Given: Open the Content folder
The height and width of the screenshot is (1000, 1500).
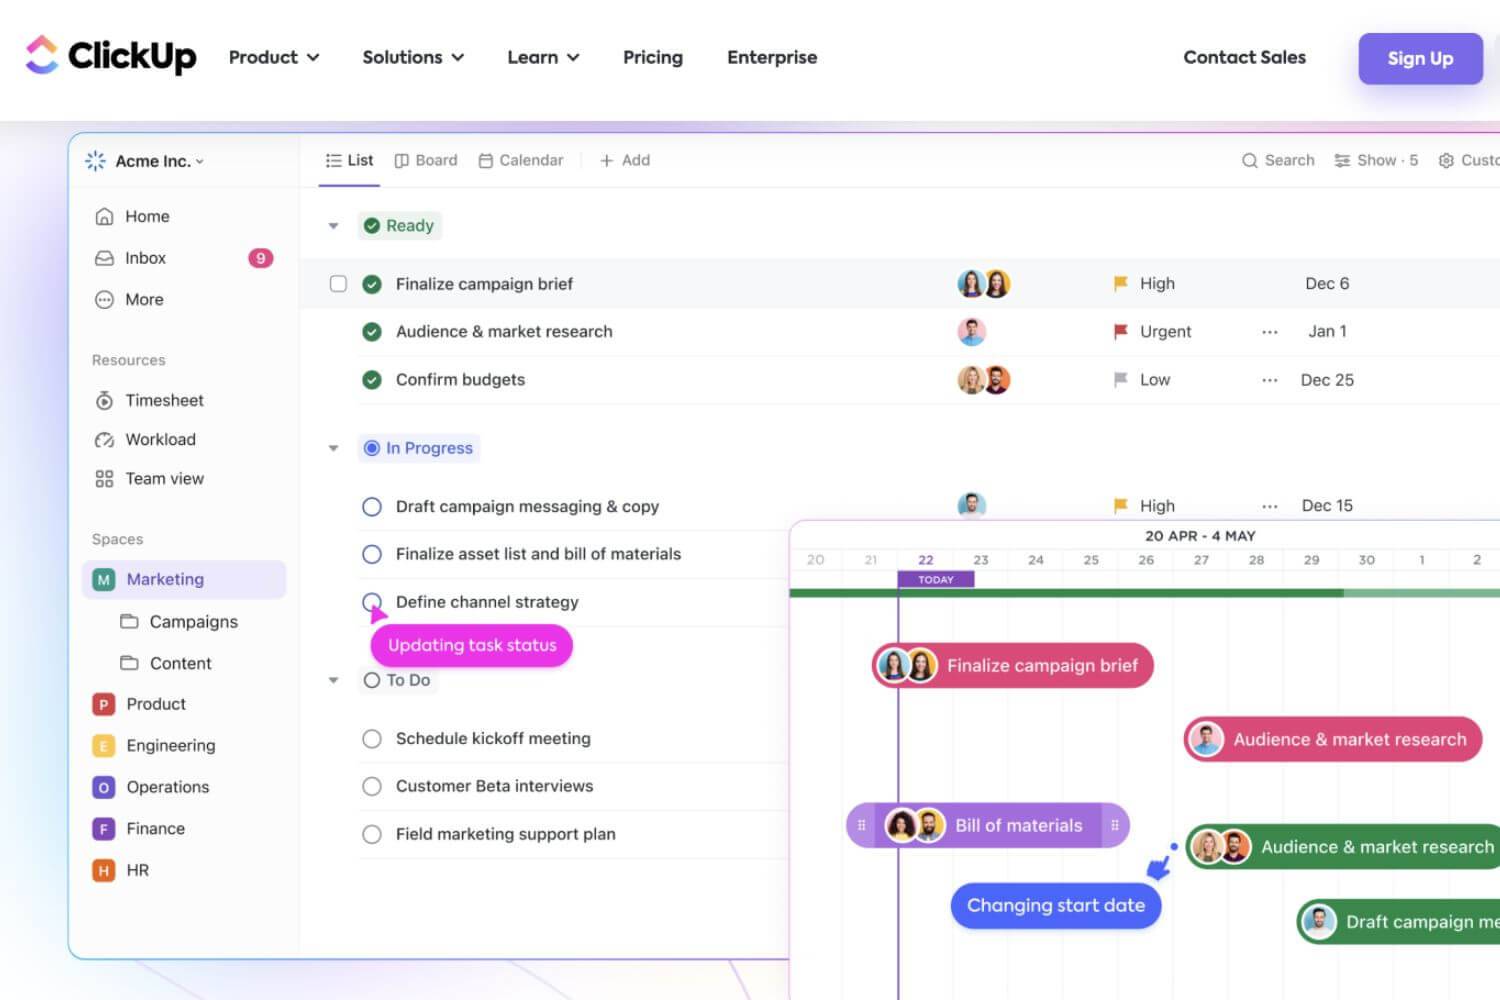Looking at the screenshot, I should point(166,663).
